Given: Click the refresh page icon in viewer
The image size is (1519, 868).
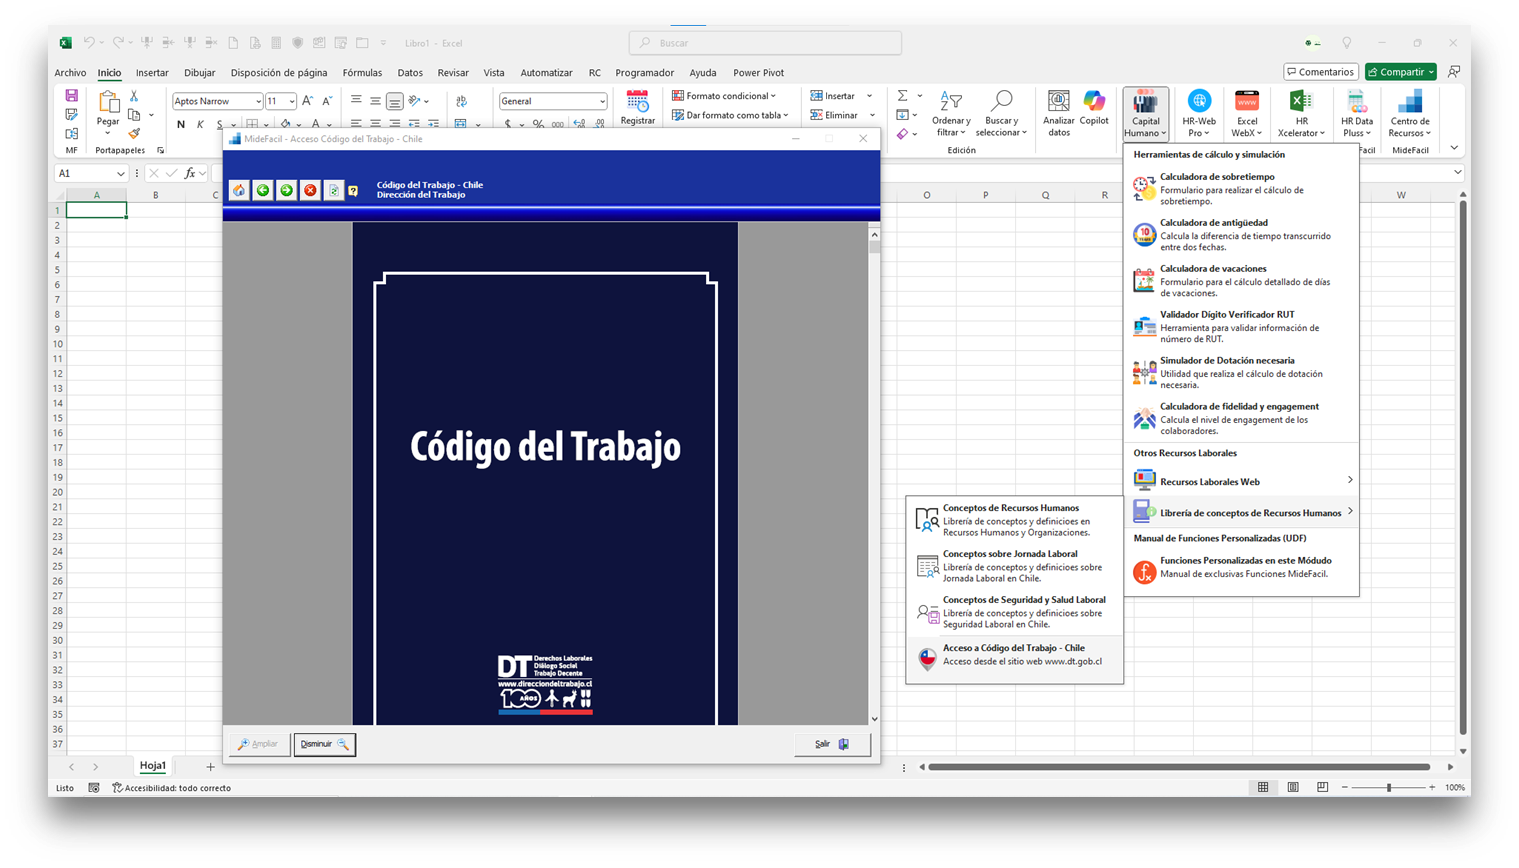Looking at the screenshot, I should point(334,190).
